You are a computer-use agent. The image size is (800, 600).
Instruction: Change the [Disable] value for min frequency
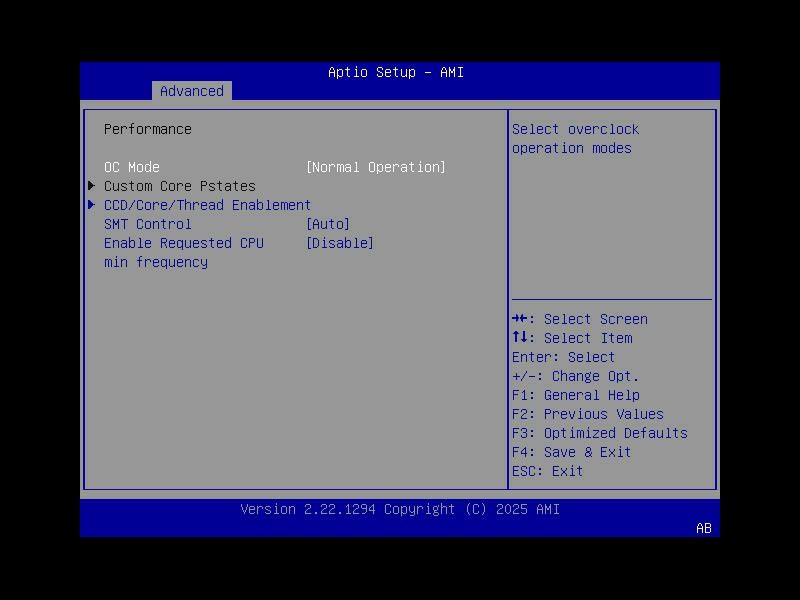click(x=340, y=243)
